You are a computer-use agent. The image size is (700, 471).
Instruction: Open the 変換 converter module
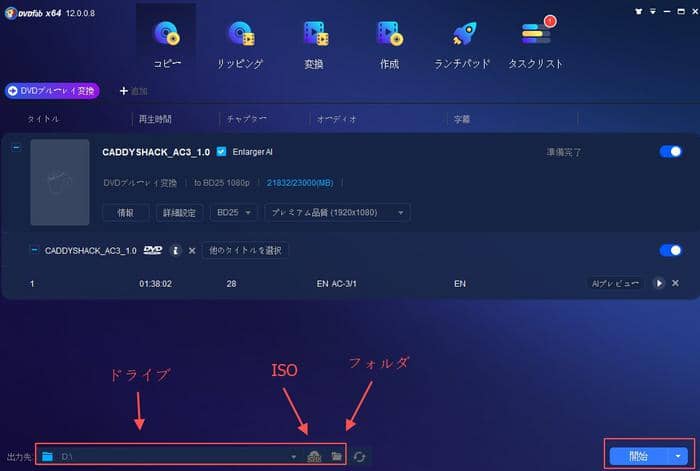click(315, 44)
